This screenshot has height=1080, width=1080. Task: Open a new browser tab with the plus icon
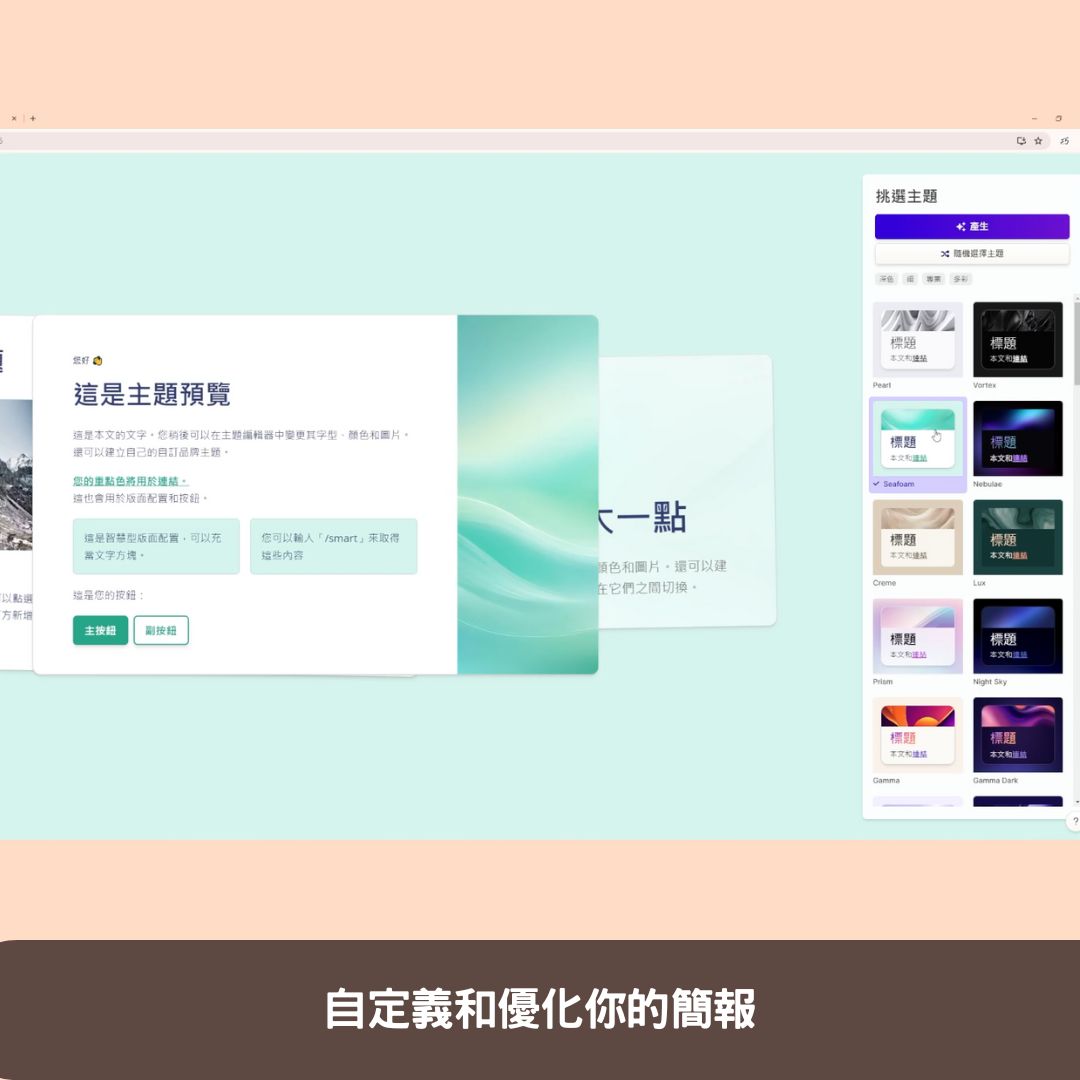click(x=33, y=117)
